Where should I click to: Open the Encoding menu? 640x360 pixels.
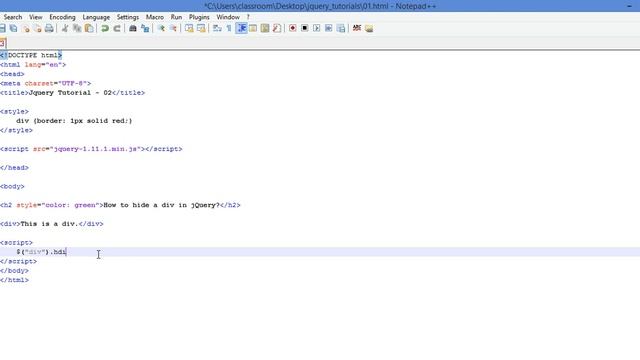pyautogui.click(x=62, y=17)
